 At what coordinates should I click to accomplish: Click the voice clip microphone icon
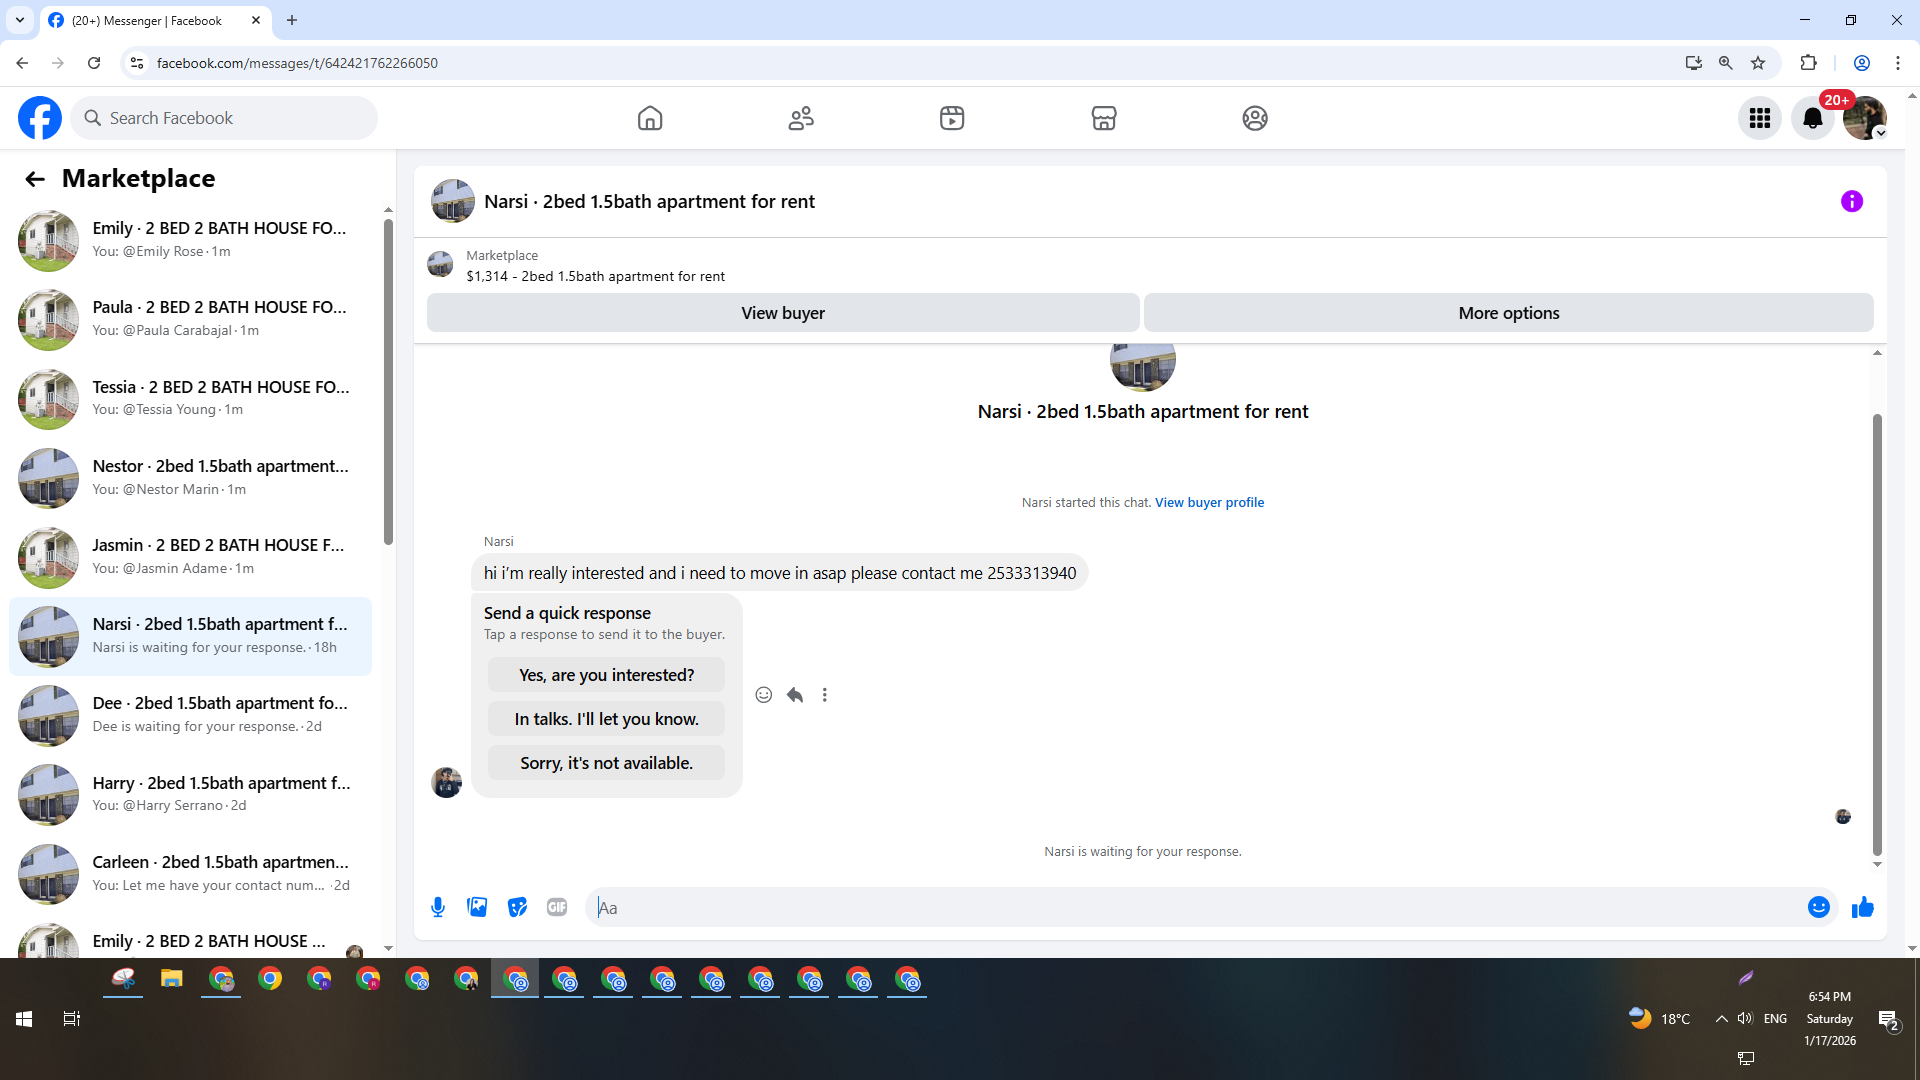click(x=438, y=907)
